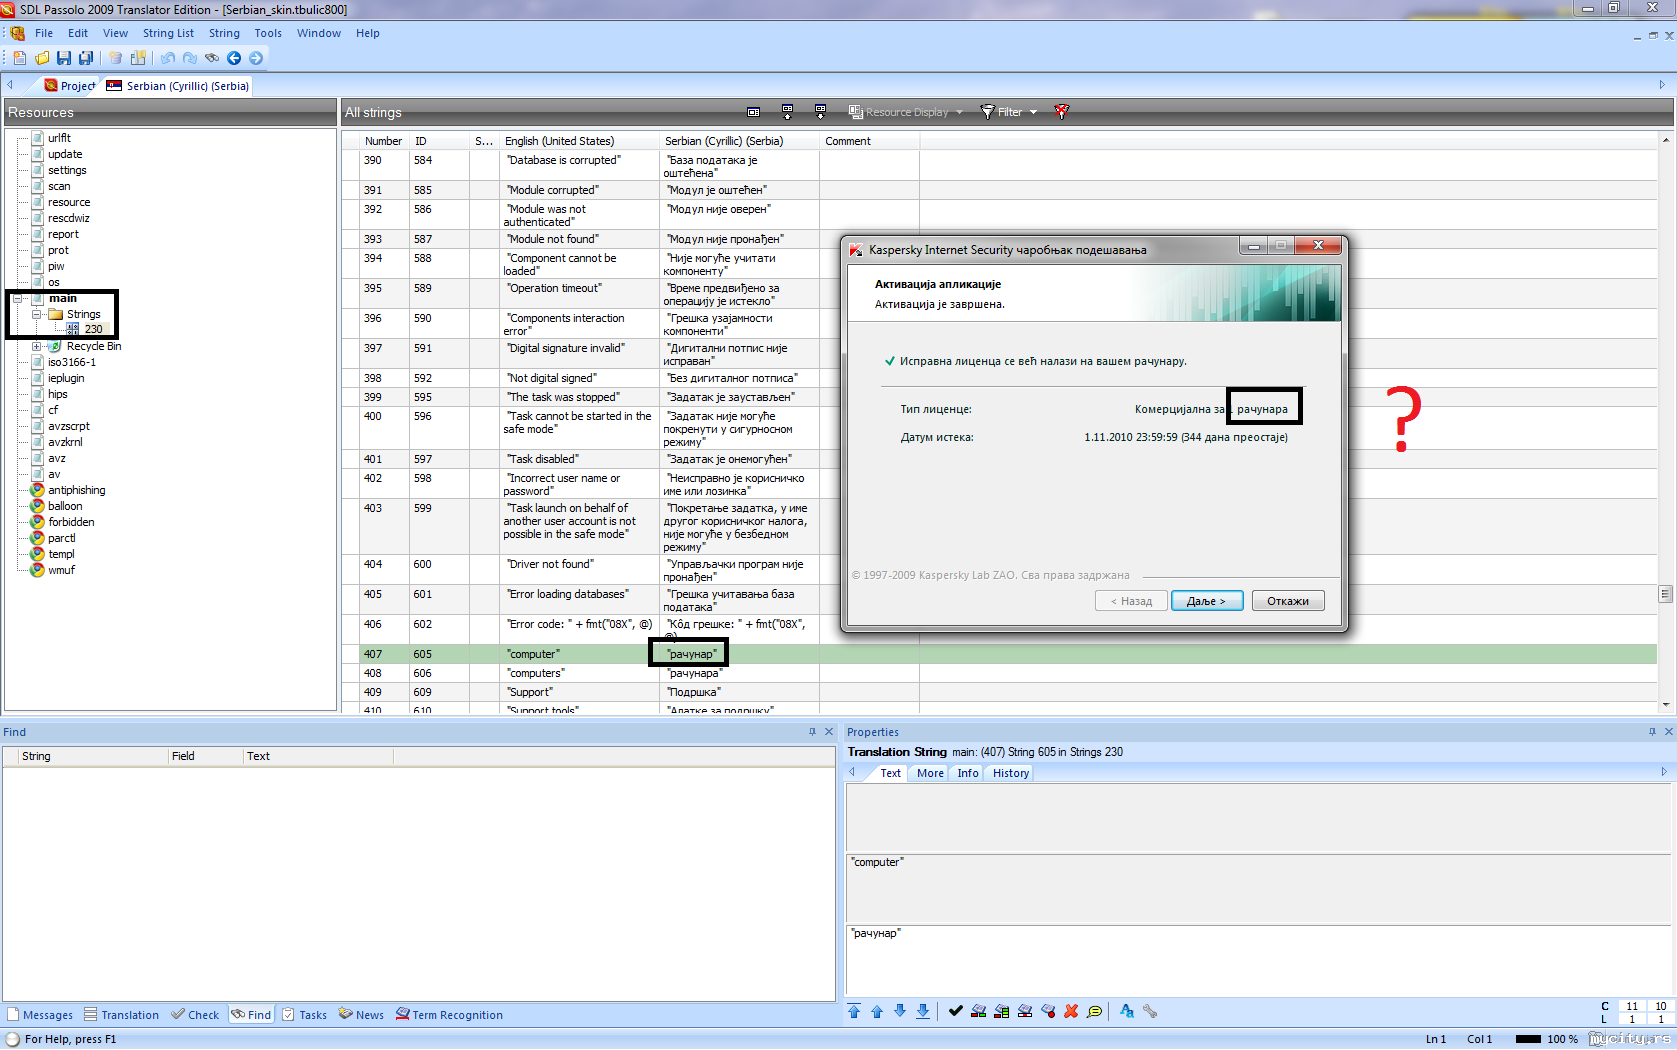The height and width of the screenshot is (1050, 1677).
Task: Switch to the More tab in Properties
Action: pos(930,773)
